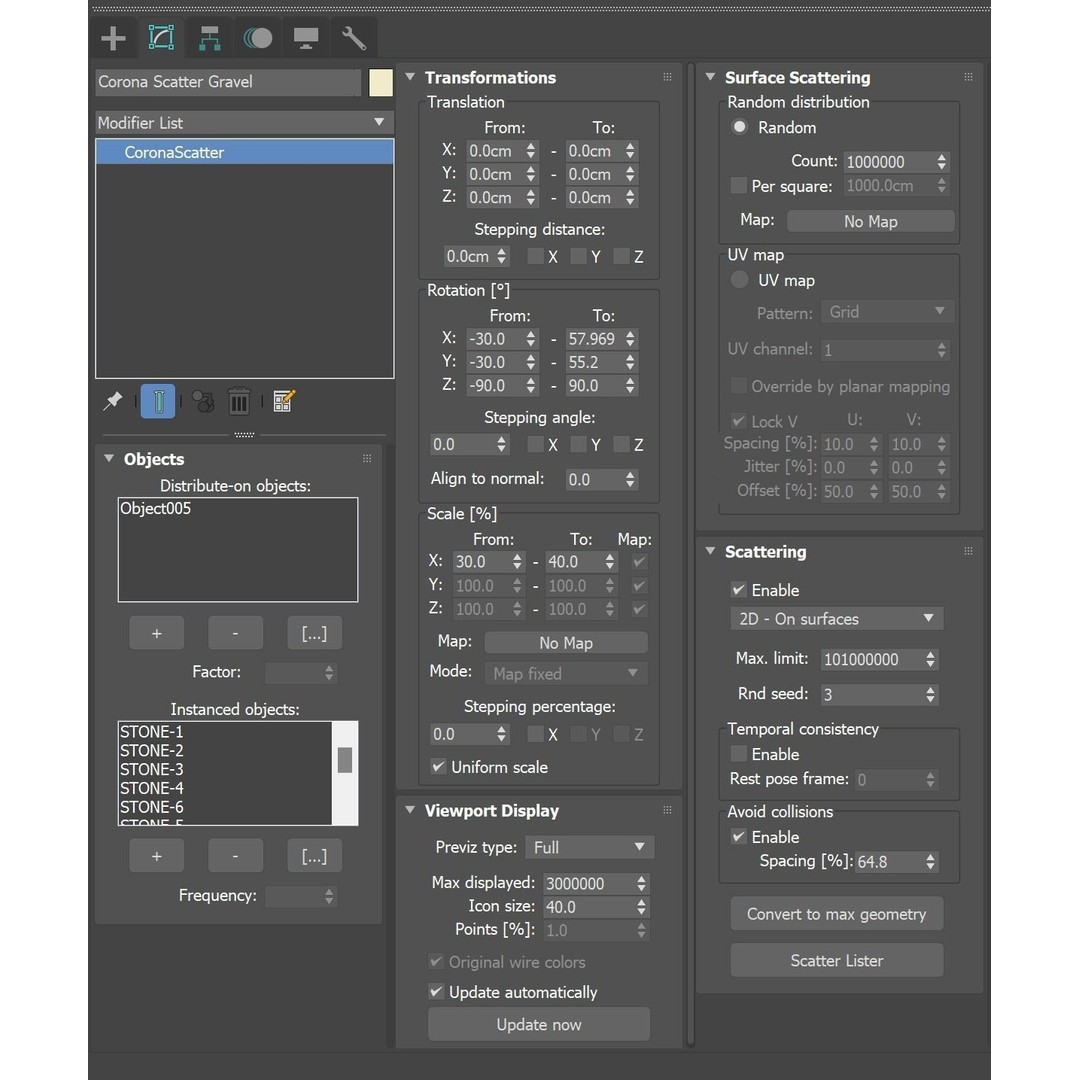Viewport: 1080px width, 1080px height.
Task: Click Scale Map No Map button
Action: pos(565,643)
